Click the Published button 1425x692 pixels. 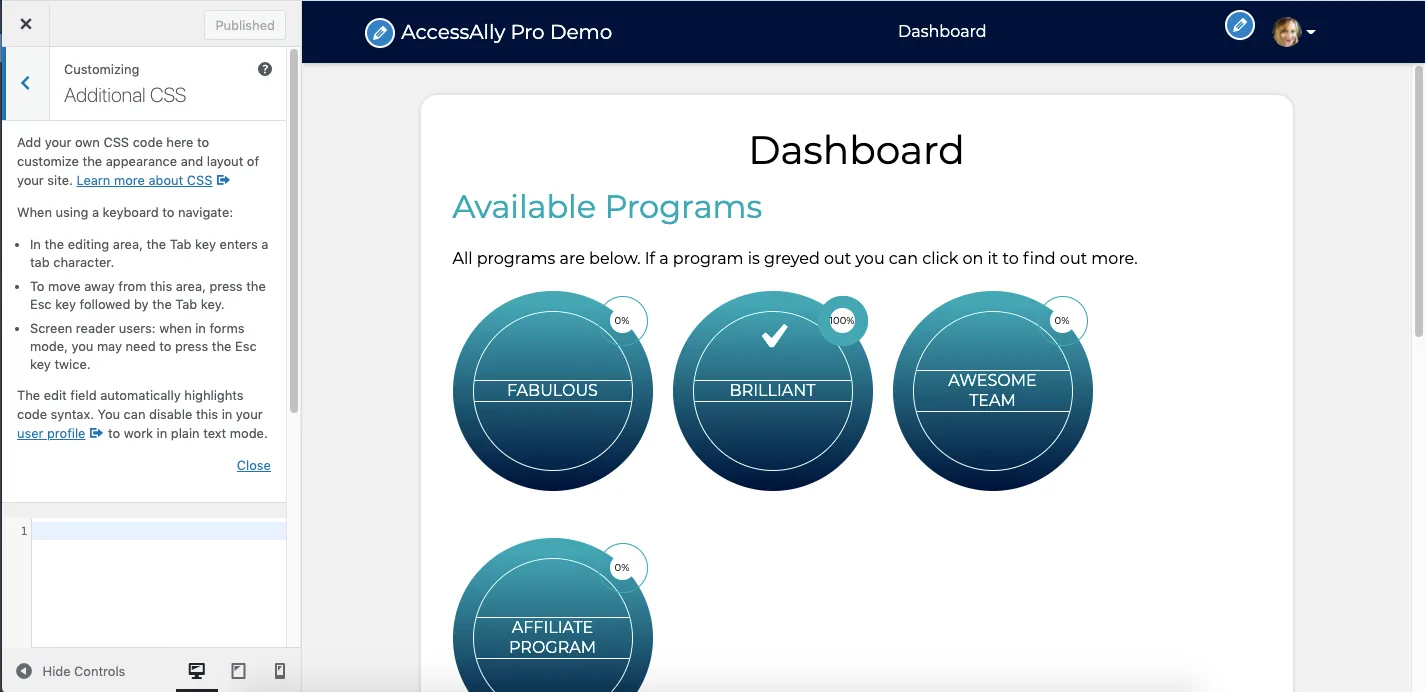[244, 25]
